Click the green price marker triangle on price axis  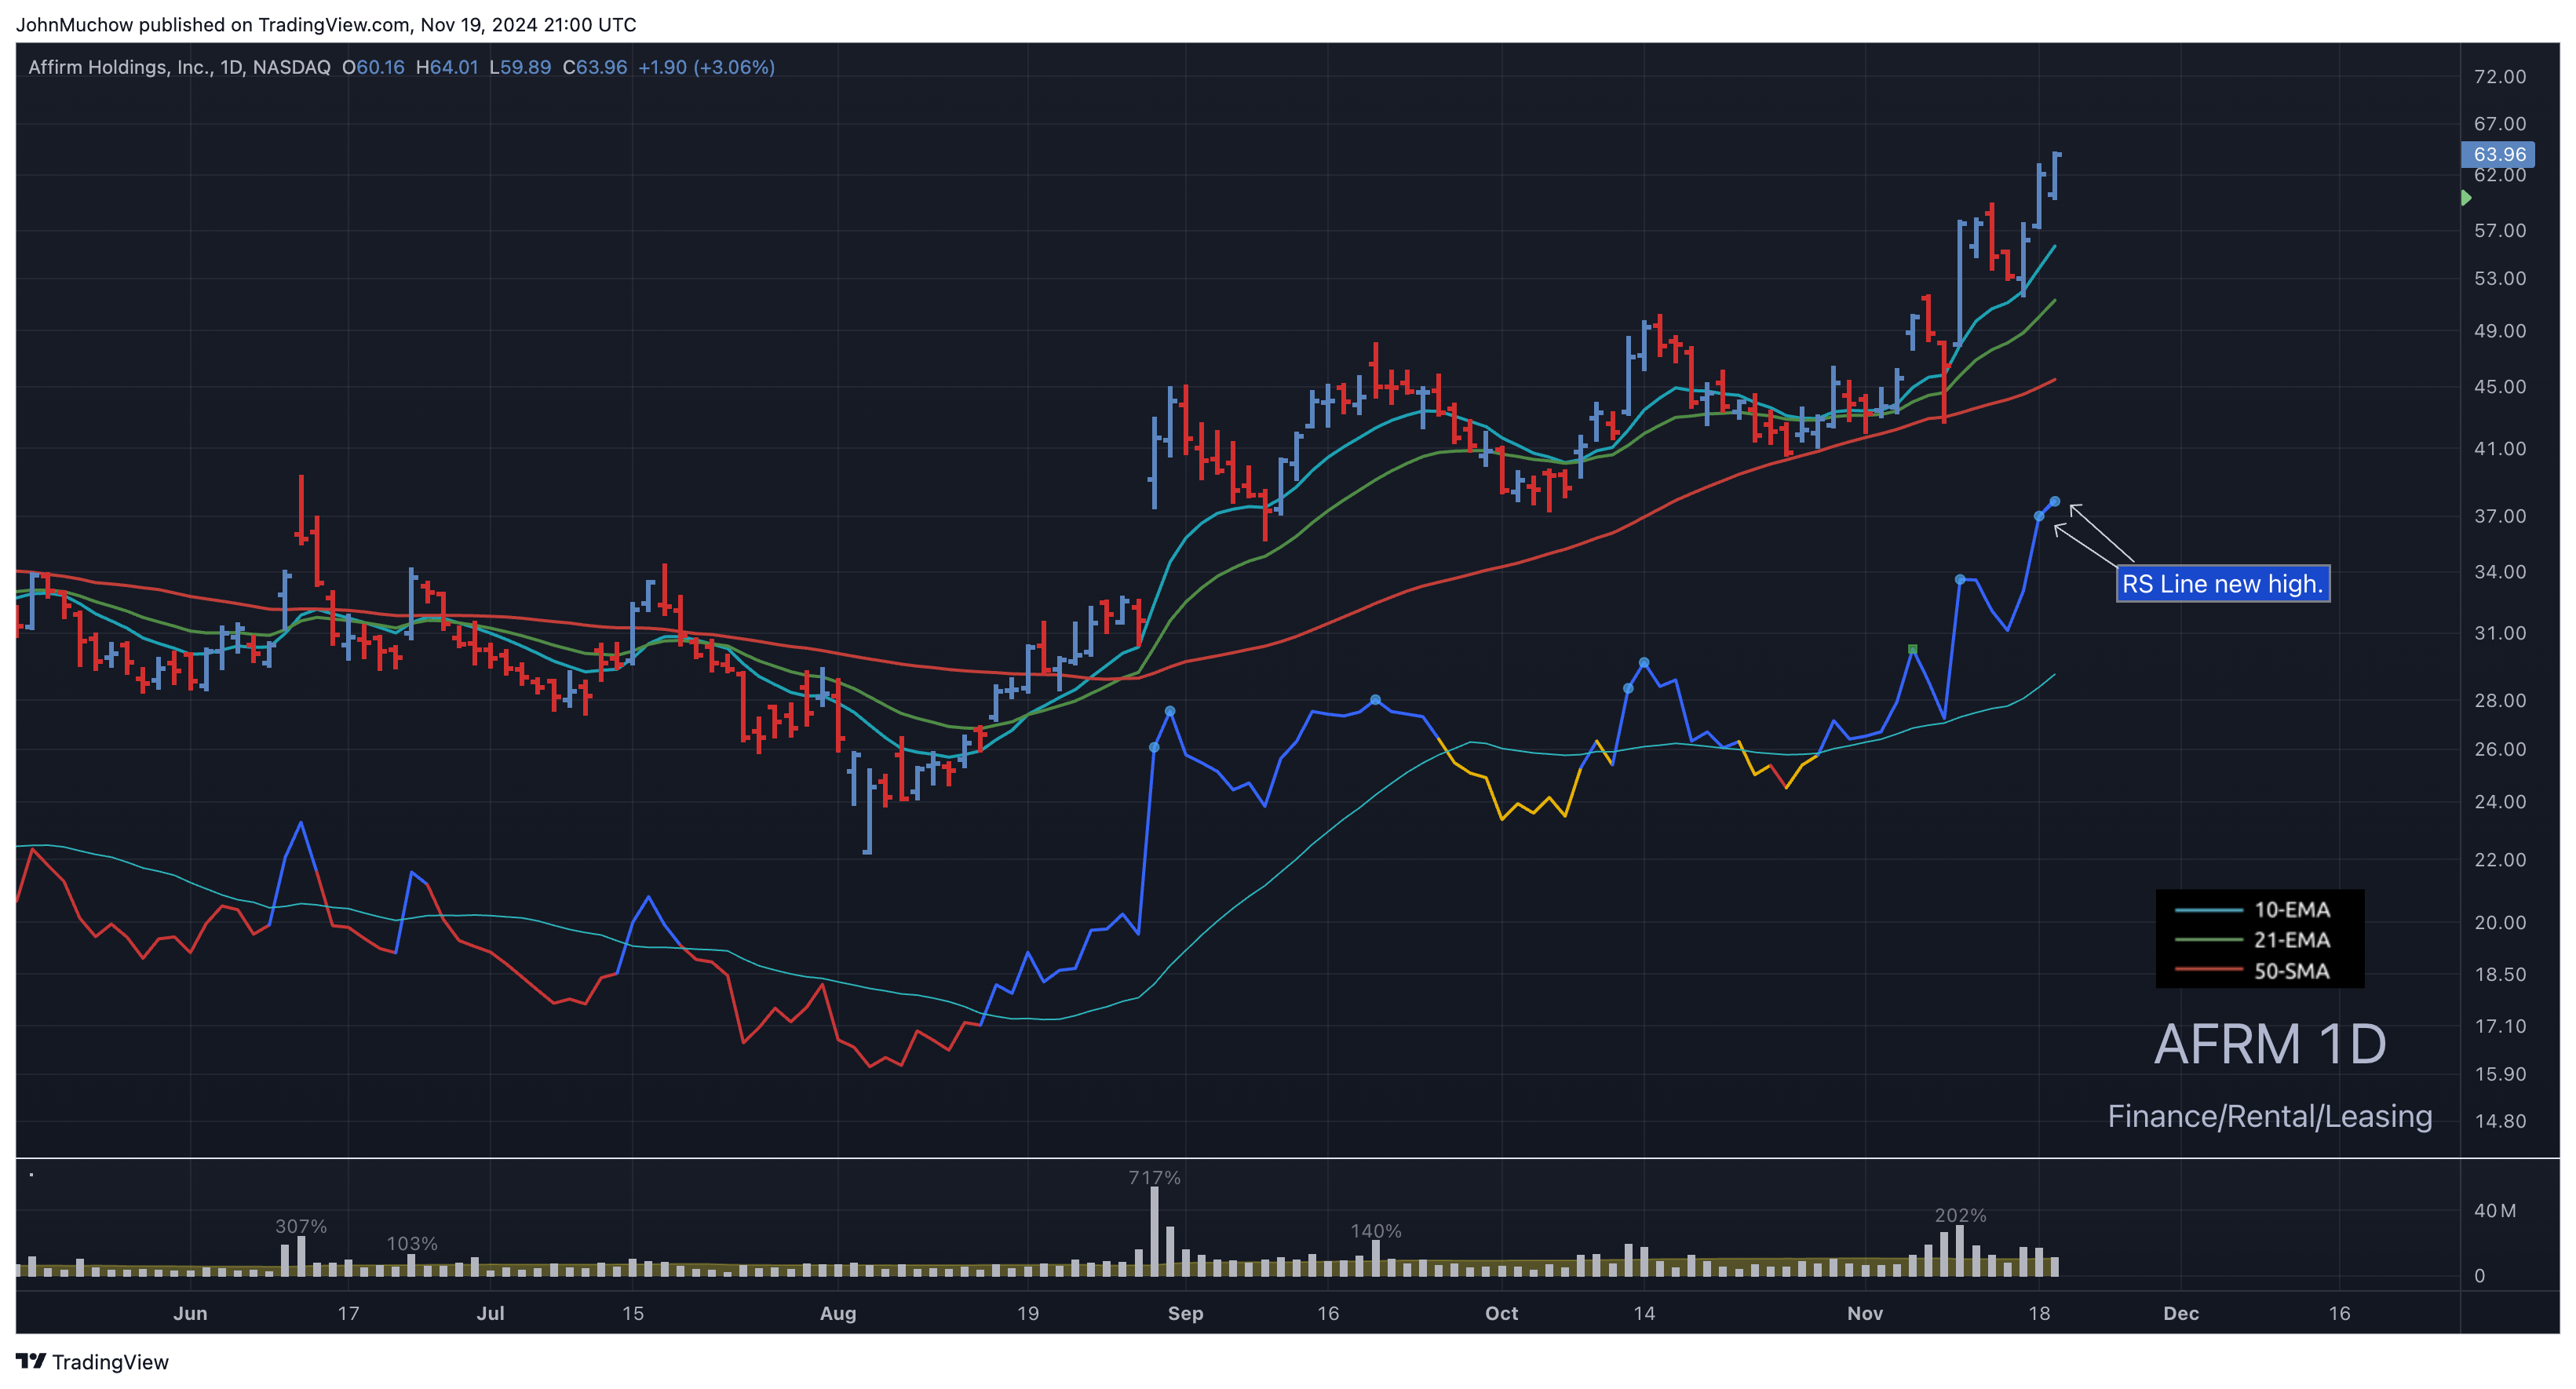coord(2466,198)
